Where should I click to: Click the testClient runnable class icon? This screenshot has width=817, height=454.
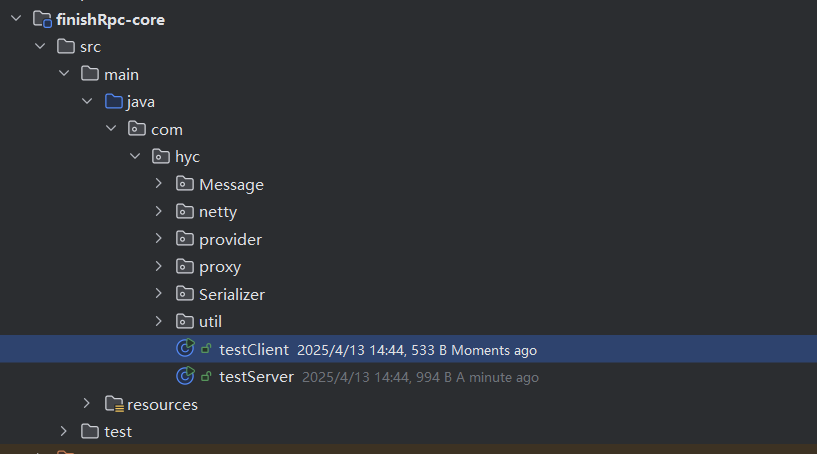click(x=185, y=348)
